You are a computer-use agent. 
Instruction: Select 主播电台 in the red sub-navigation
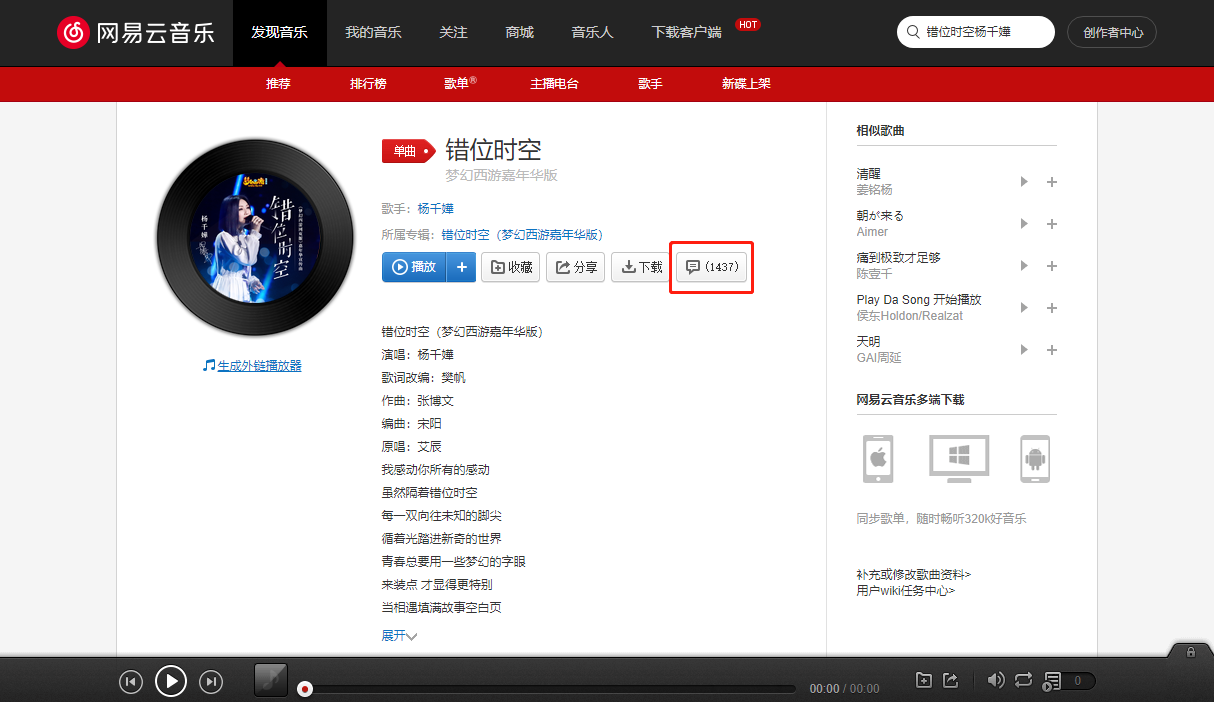tap(554, 84)
